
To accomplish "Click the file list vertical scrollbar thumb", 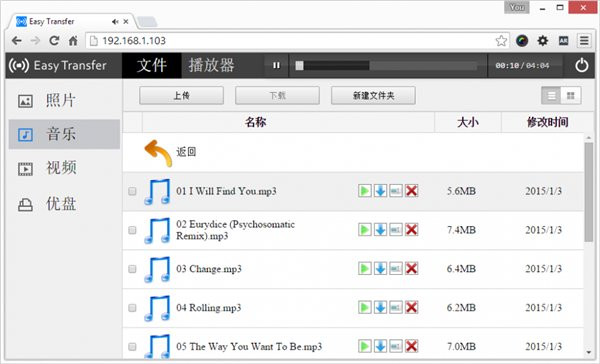I will (x=589, y=192).
